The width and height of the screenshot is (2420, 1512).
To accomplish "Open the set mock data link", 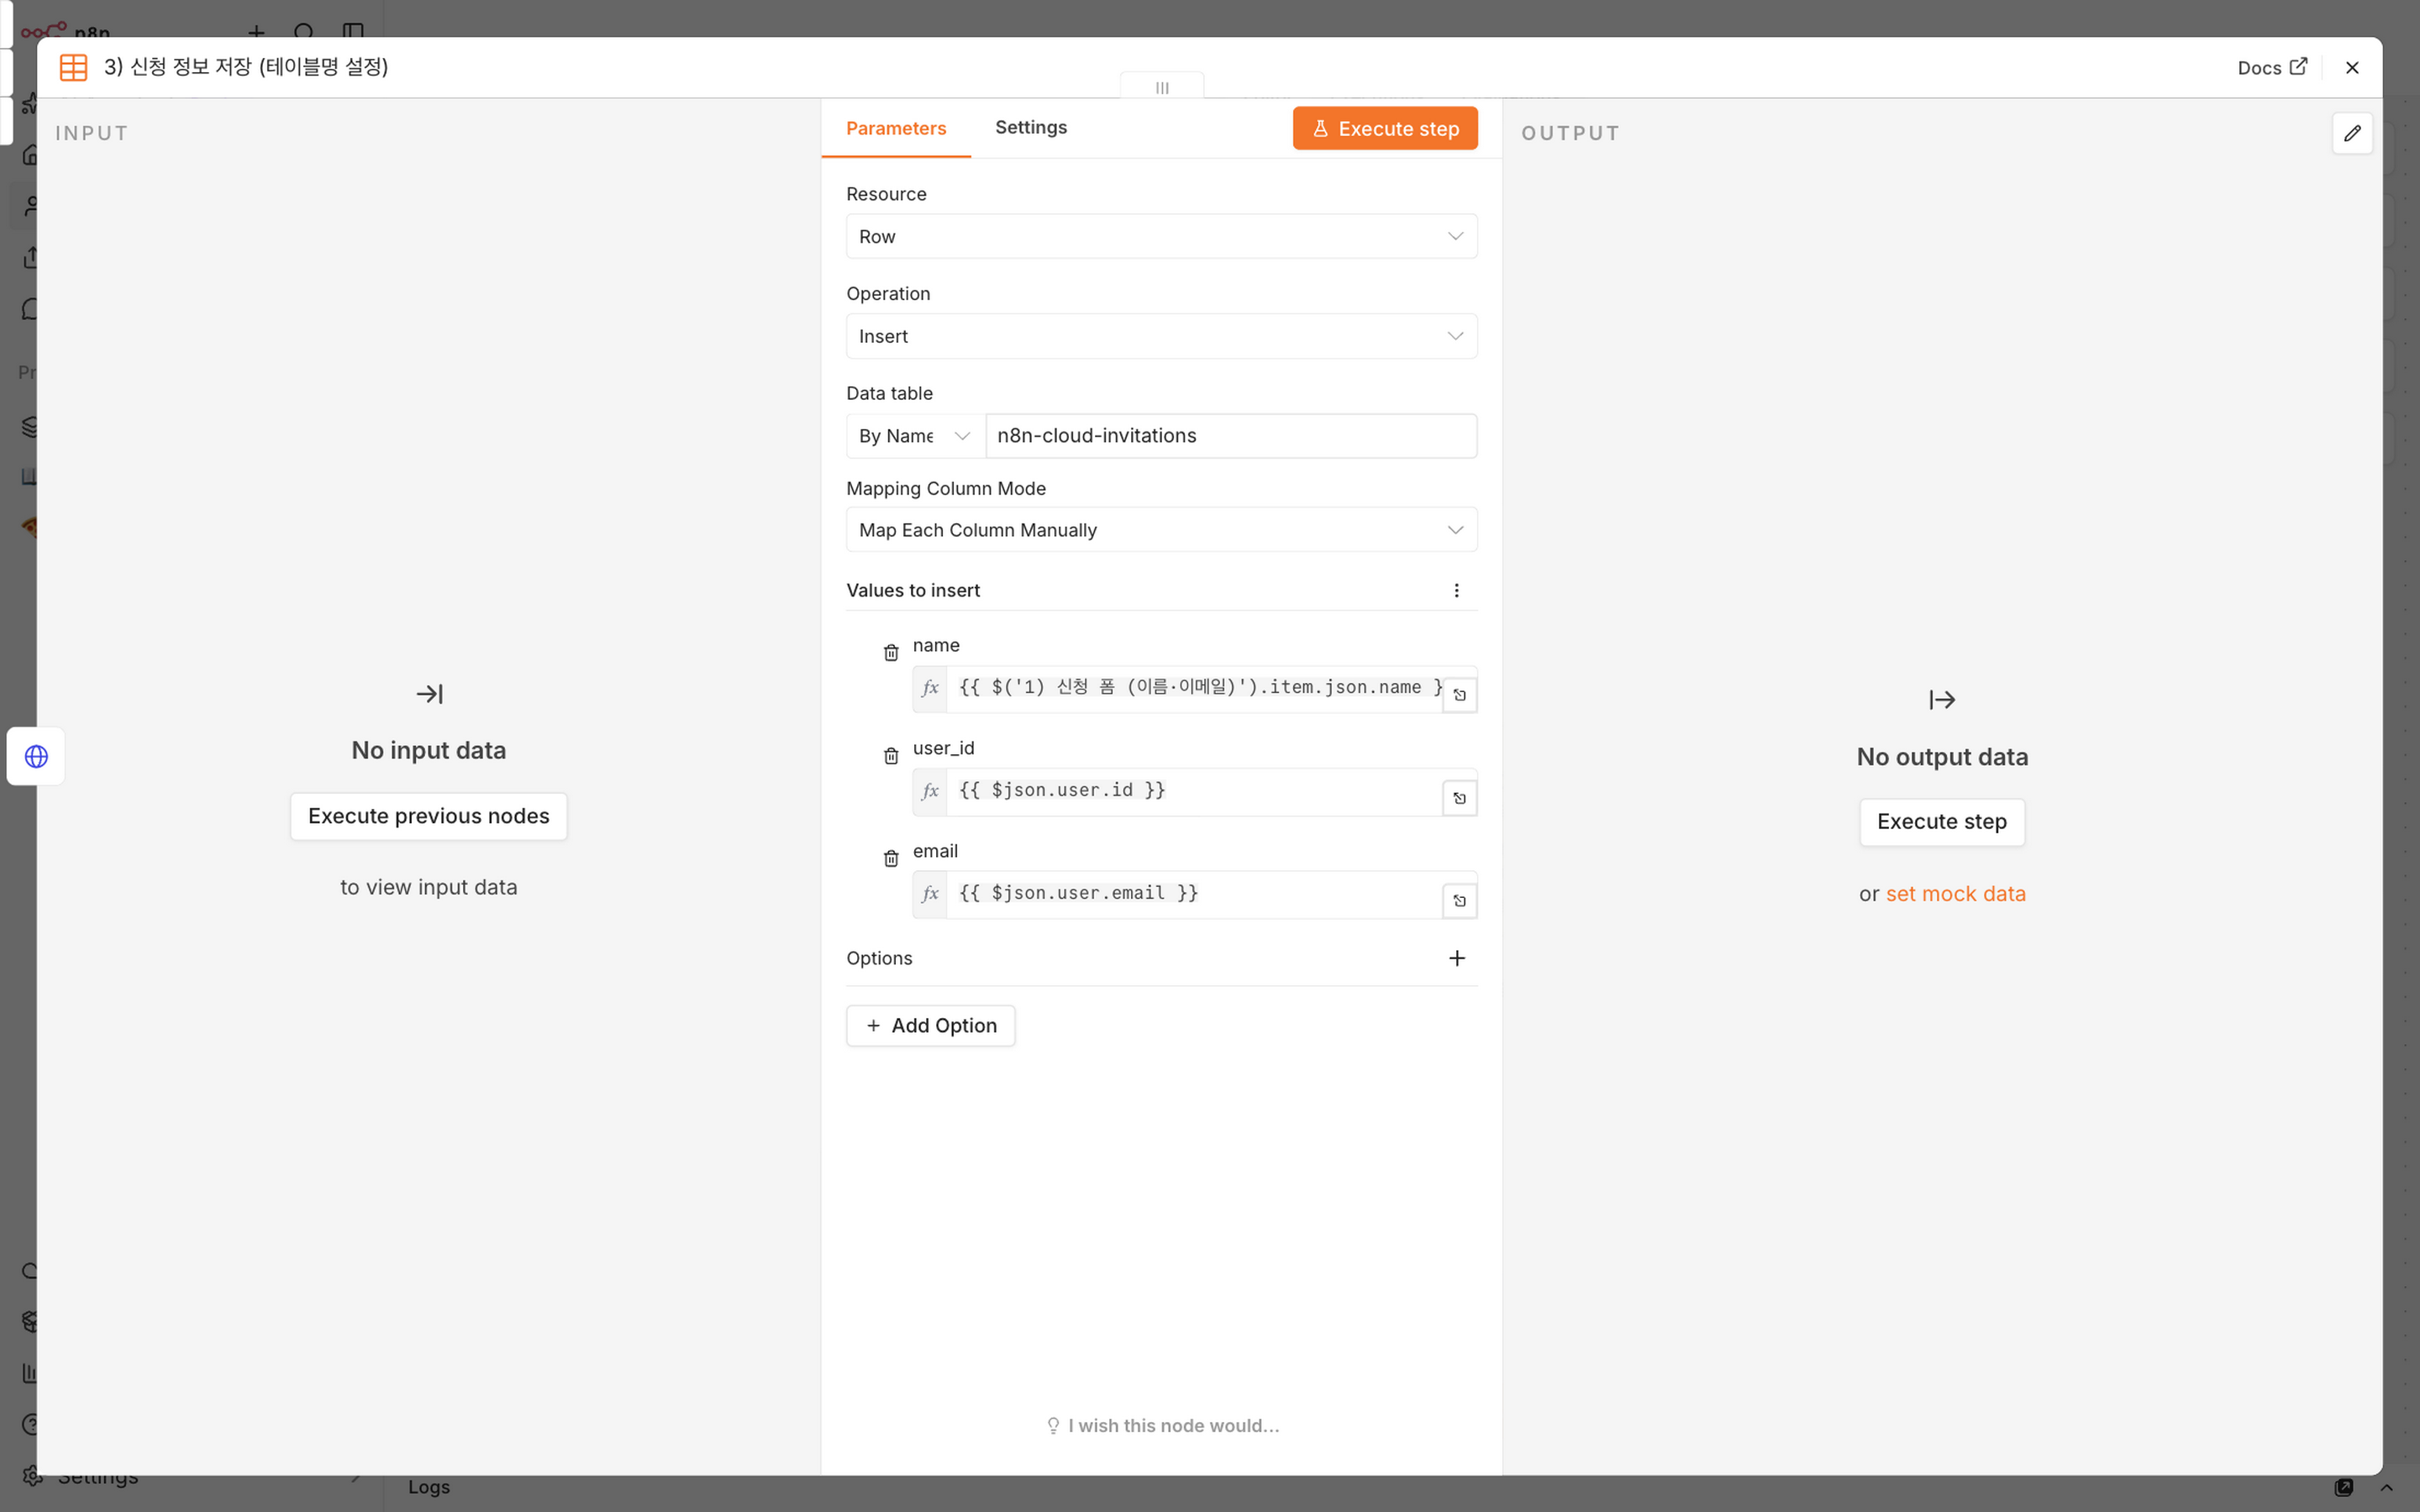I will (x=1955, y=894).
